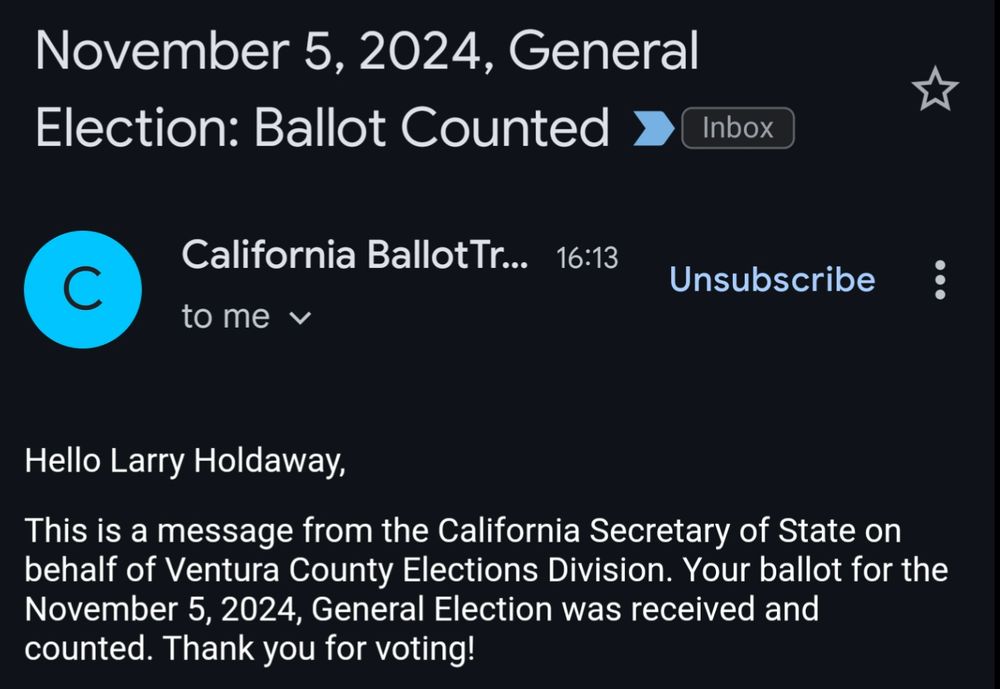The width and height of the screenshot is (1000, 689).
Task: Select the "Hello Larry Holdaway" greeting text
Action: tap(184, 461)
